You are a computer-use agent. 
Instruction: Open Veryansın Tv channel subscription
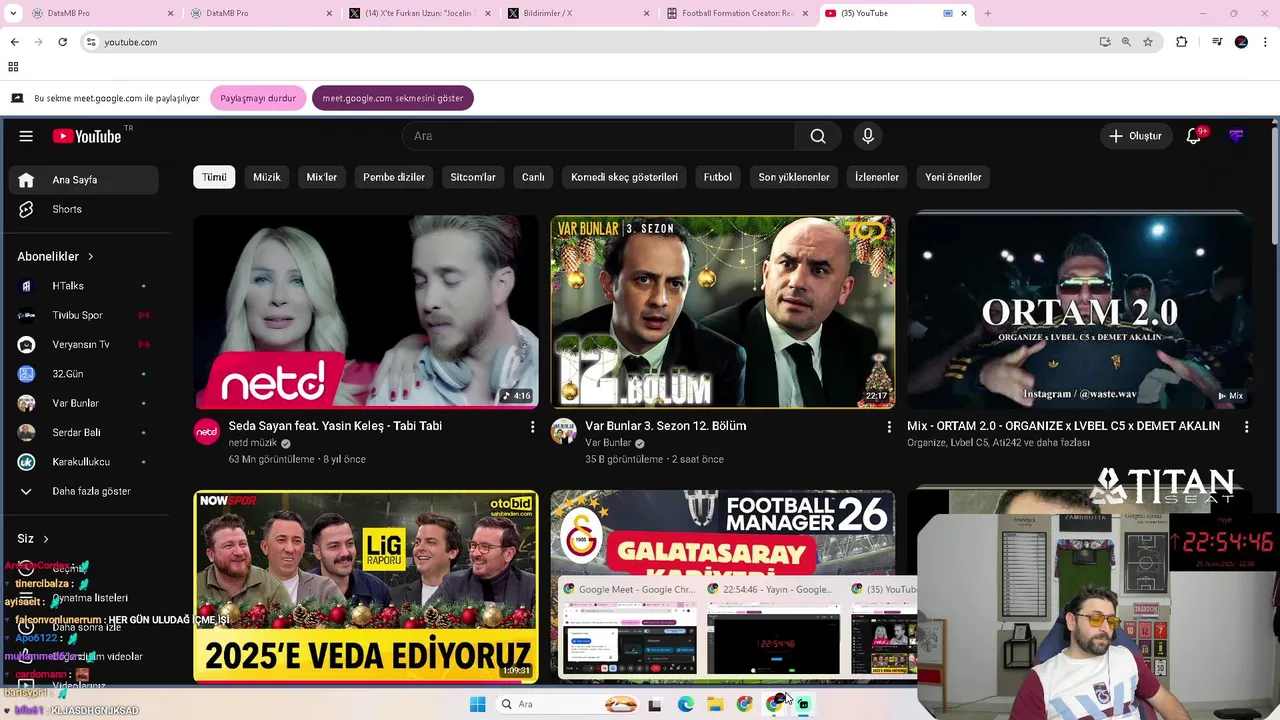pyautogui.click(x=84, y=344)
